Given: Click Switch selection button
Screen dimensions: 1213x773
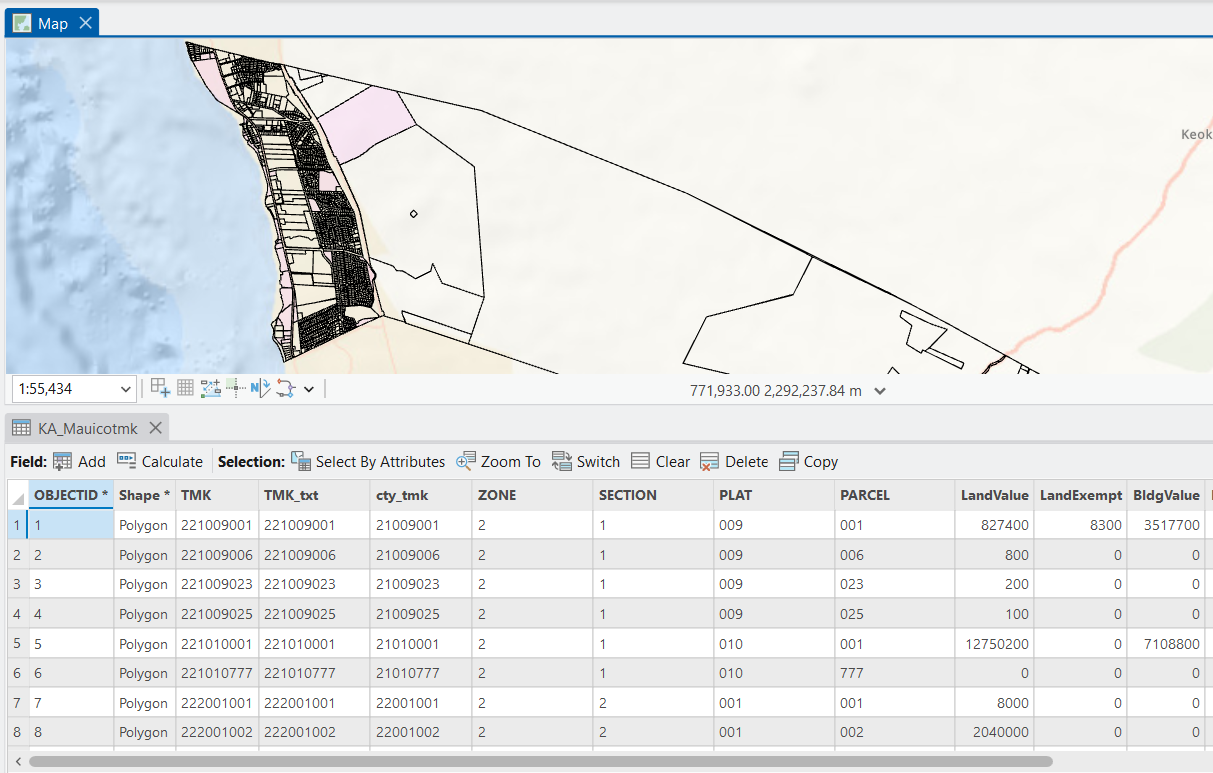Looking at the screenshot, I should coord(586,461).
